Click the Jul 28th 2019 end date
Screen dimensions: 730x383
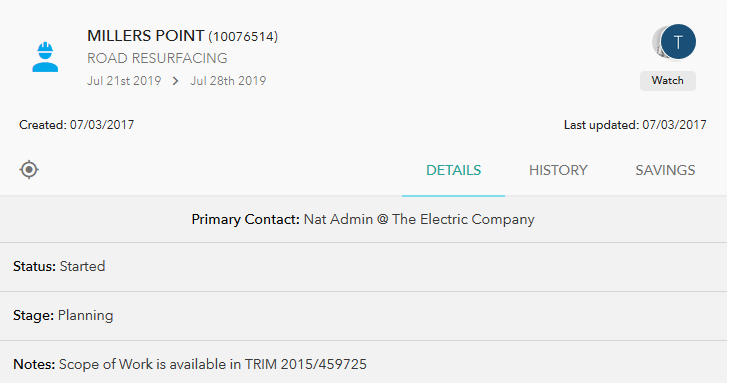(x=228, y=81)
